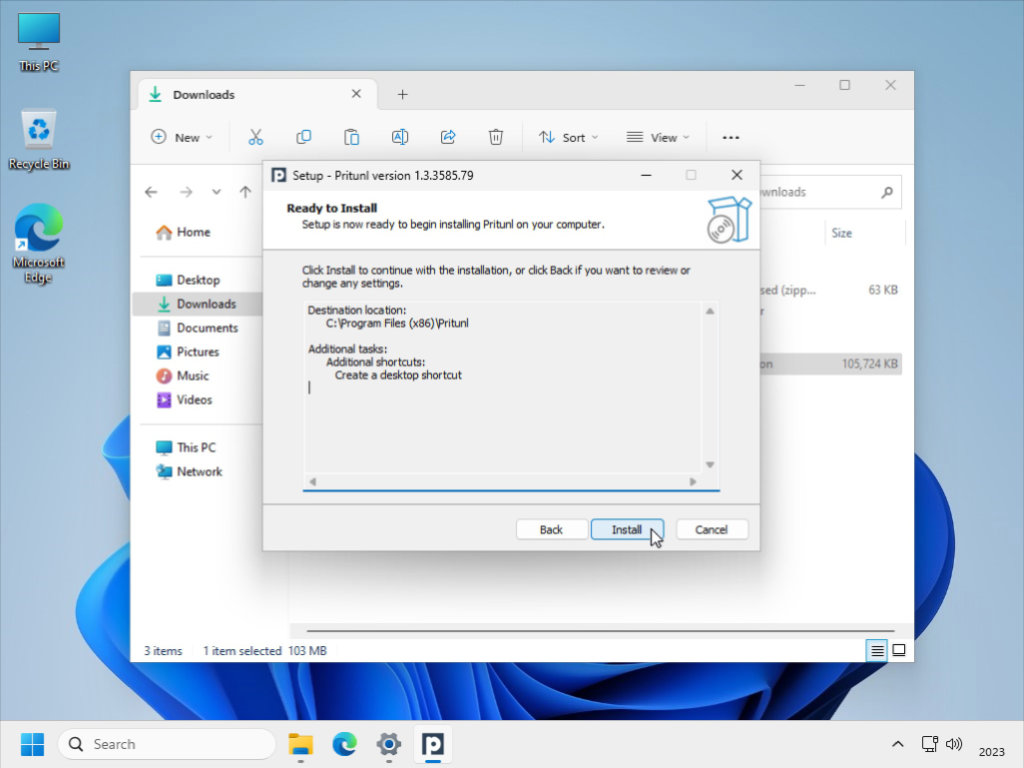
Task: Click the Pritunl setup taskbar icon
Action: point(432,744)
